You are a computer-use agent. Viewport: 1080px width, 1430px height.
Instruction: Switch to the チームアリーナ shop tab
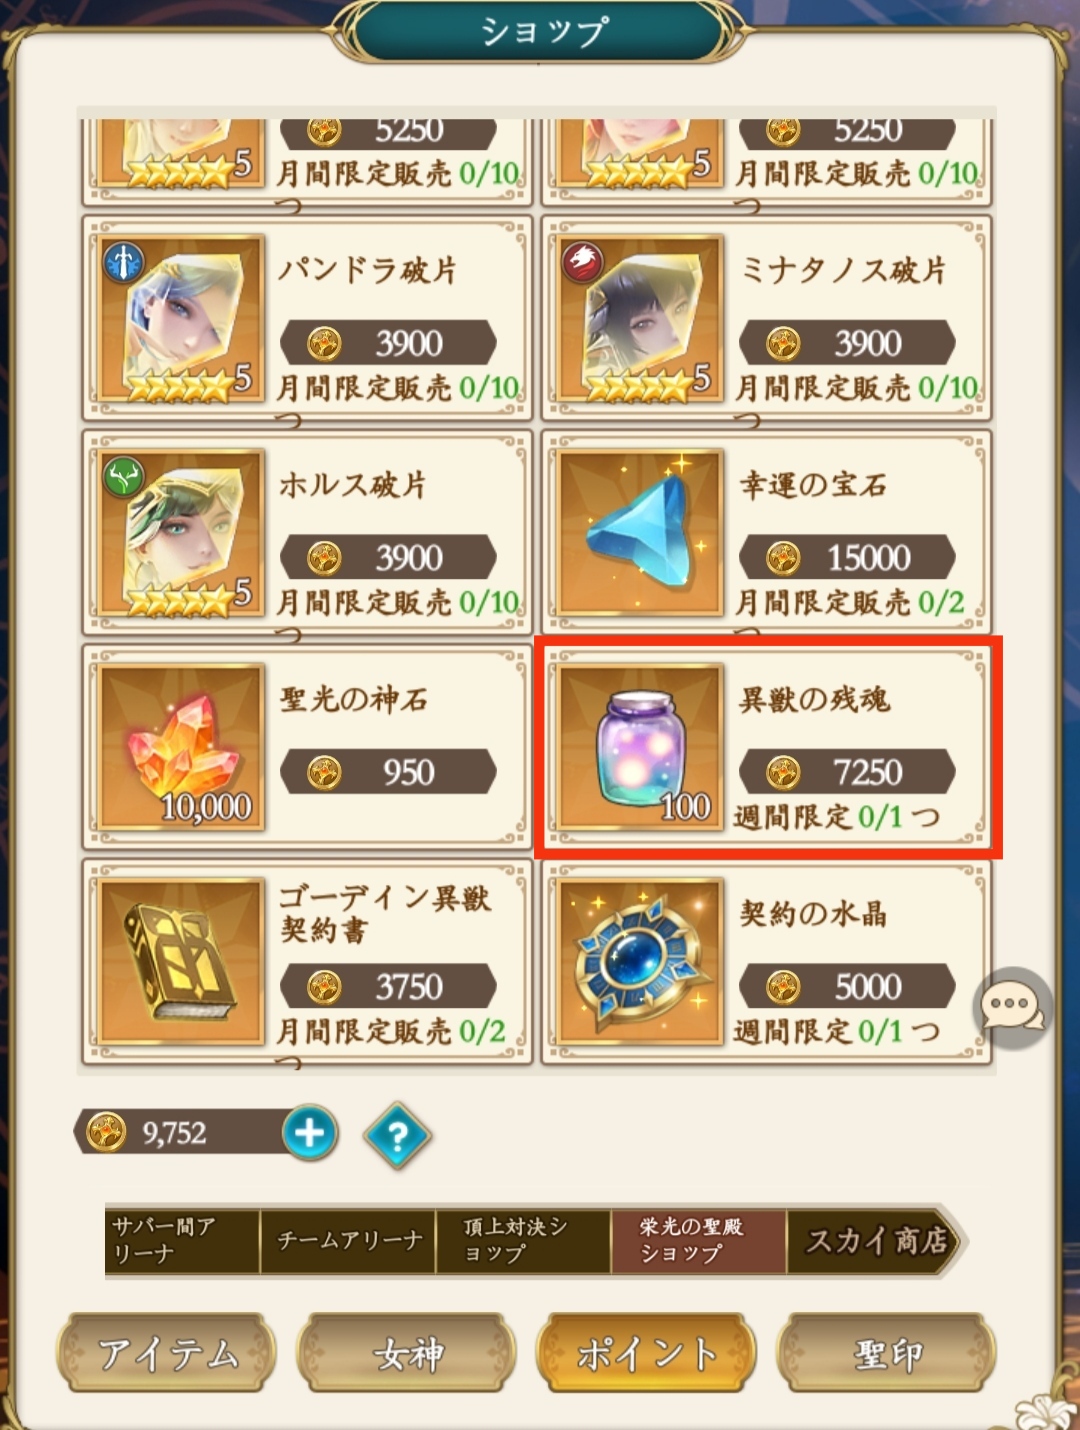[348, 1241]
